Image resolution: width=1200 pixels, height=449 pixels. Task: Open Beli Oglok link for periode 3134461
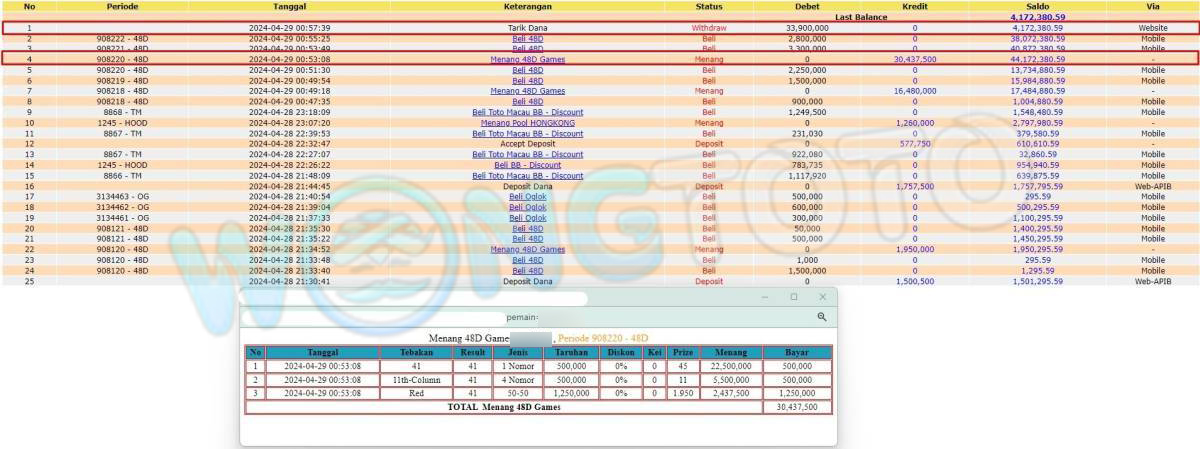pyautogui.click(x=527, y=218)
